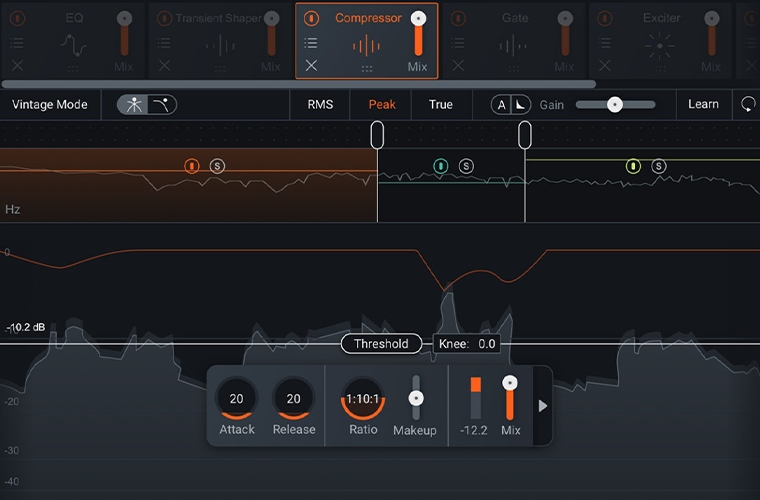
Task: Click the module chain horizontal scrollbar
Action: [299, 84]
